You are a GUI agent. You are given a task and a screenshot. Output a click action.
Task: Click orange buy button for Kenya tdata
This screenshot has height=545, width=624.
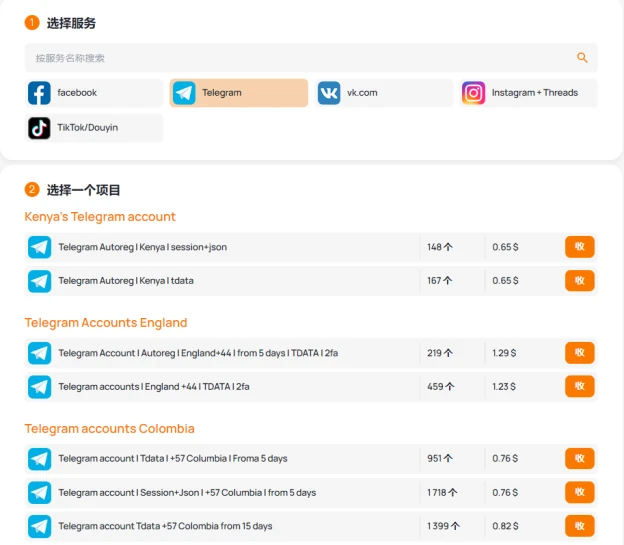580,281
